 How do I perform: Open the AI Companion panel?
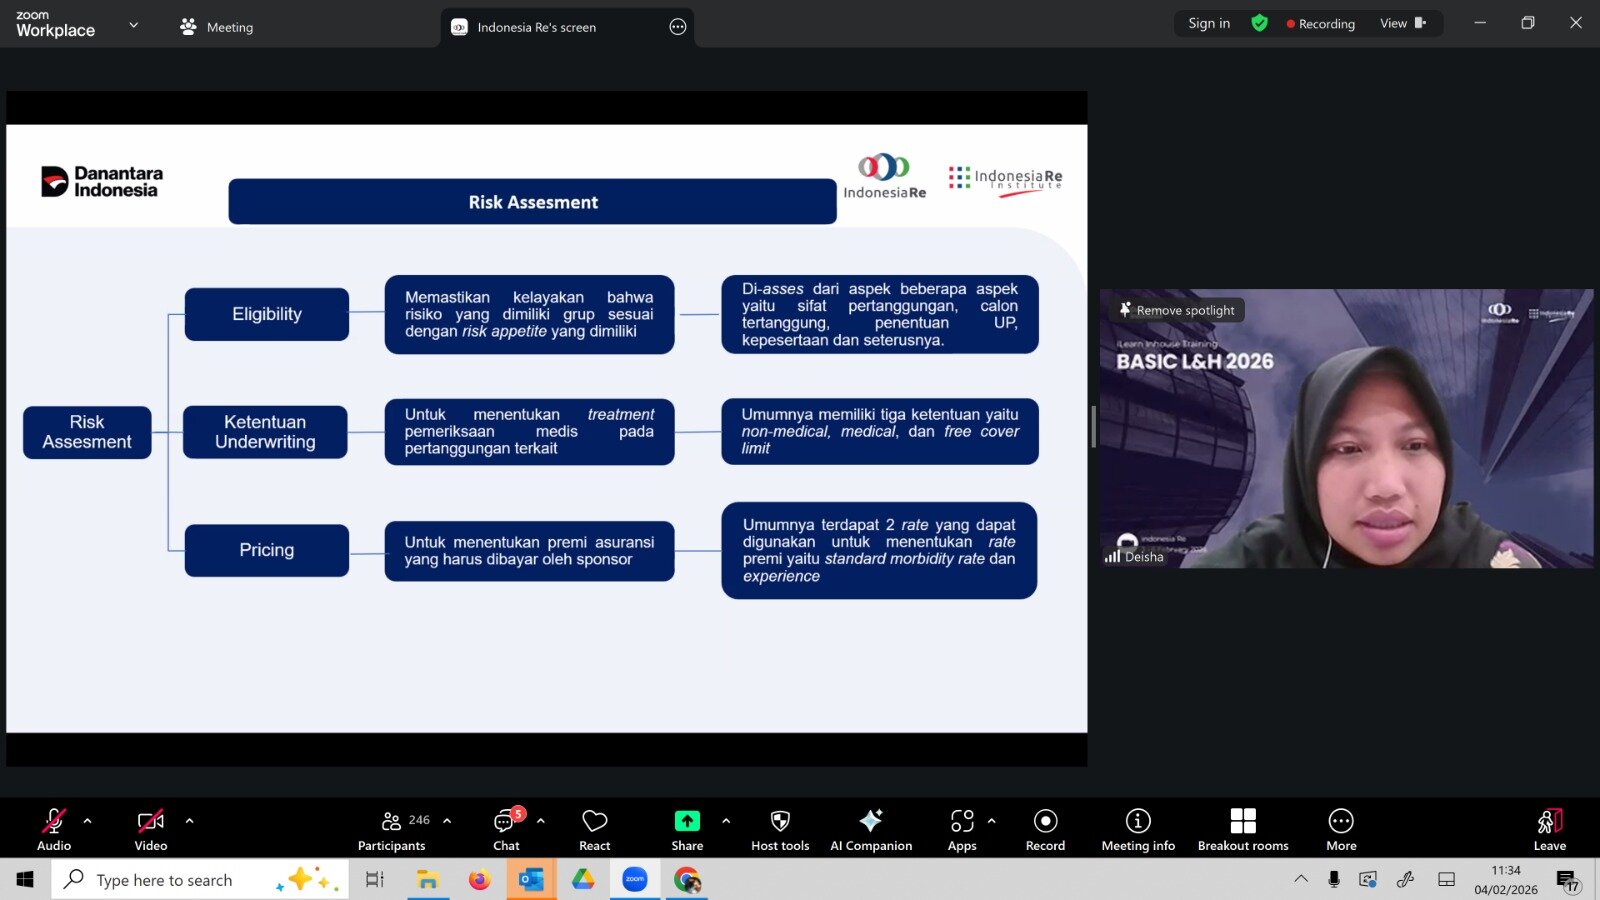(x=870, y=829)
